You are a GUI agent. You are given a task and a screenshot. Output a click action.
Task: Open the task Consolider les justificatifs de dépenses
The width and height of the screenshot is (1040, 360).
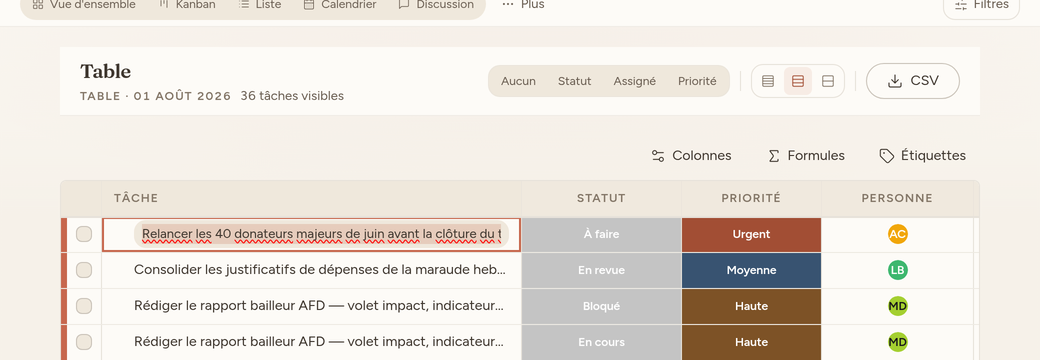coord(320,270)
